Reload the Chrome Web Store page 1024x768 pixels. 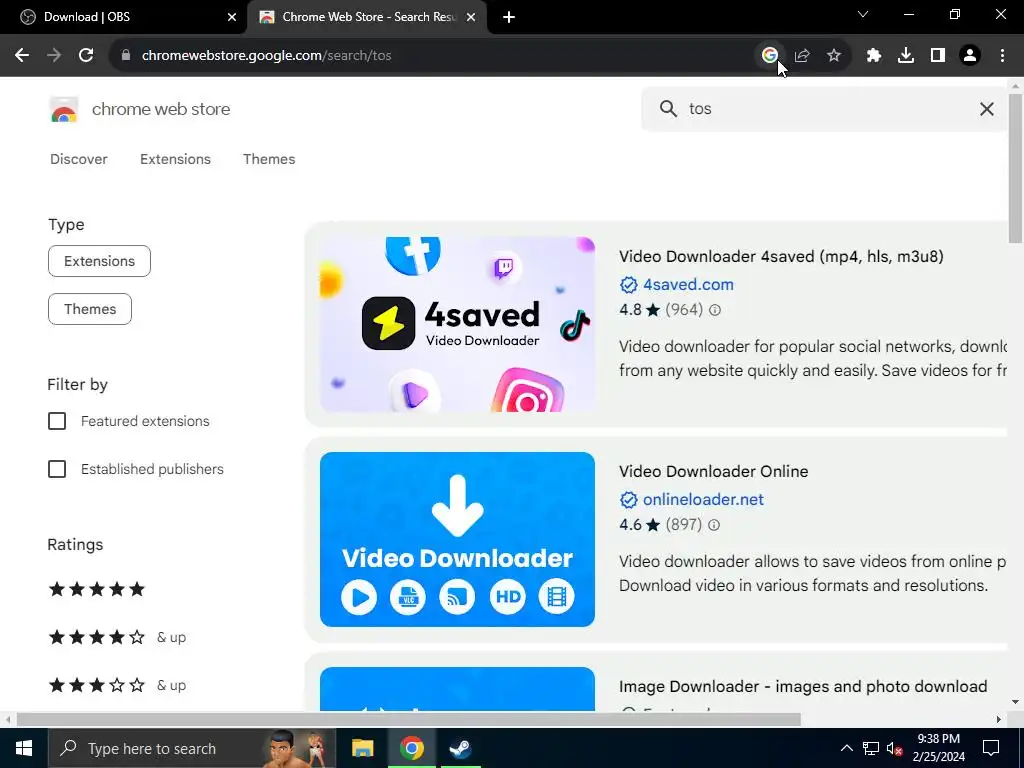pos(86,56)
